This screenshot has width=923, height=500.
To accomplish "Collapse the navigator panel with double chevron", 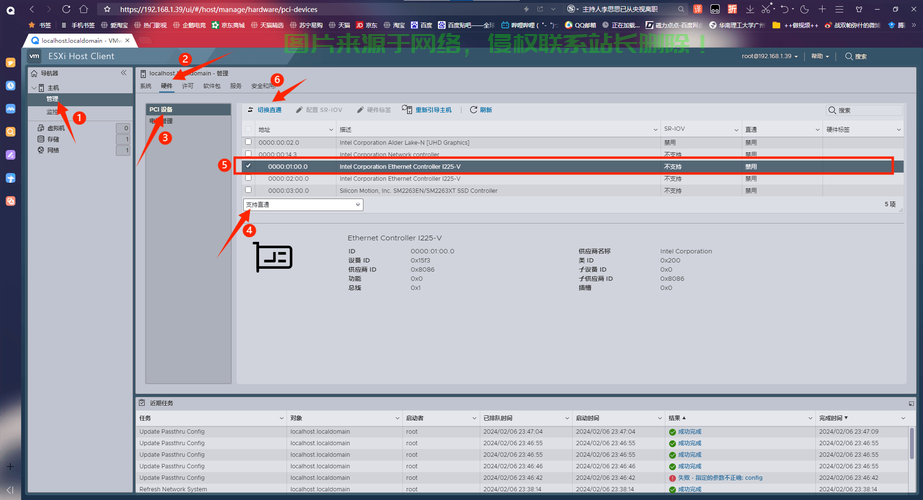I will pos(124,73).
